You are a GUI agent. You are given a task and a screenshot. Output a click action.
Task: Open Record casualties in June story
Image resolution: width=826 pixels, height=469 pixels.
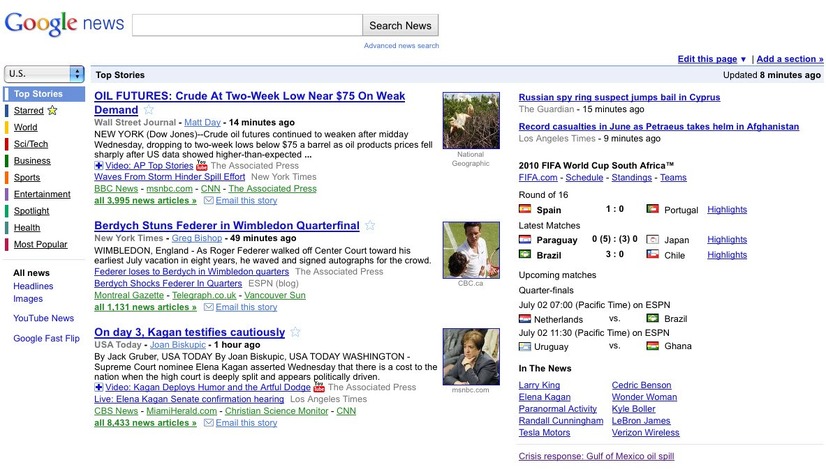tap(659, 126)
